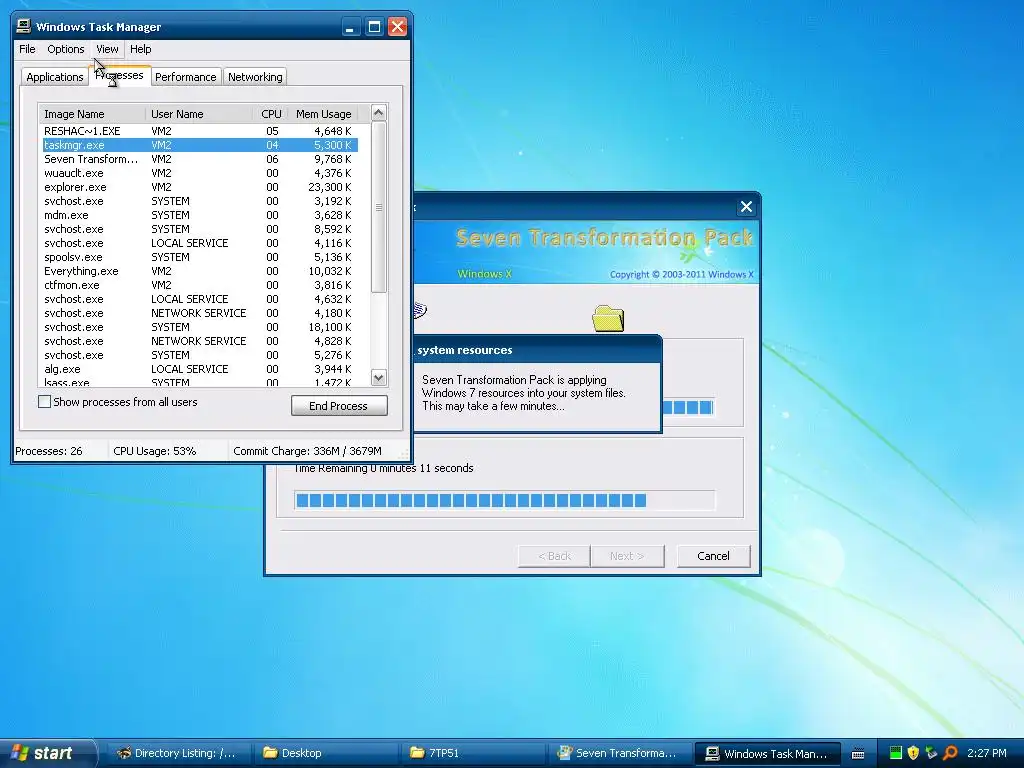Click the yellow folder icon in installer

pos(608,319)
